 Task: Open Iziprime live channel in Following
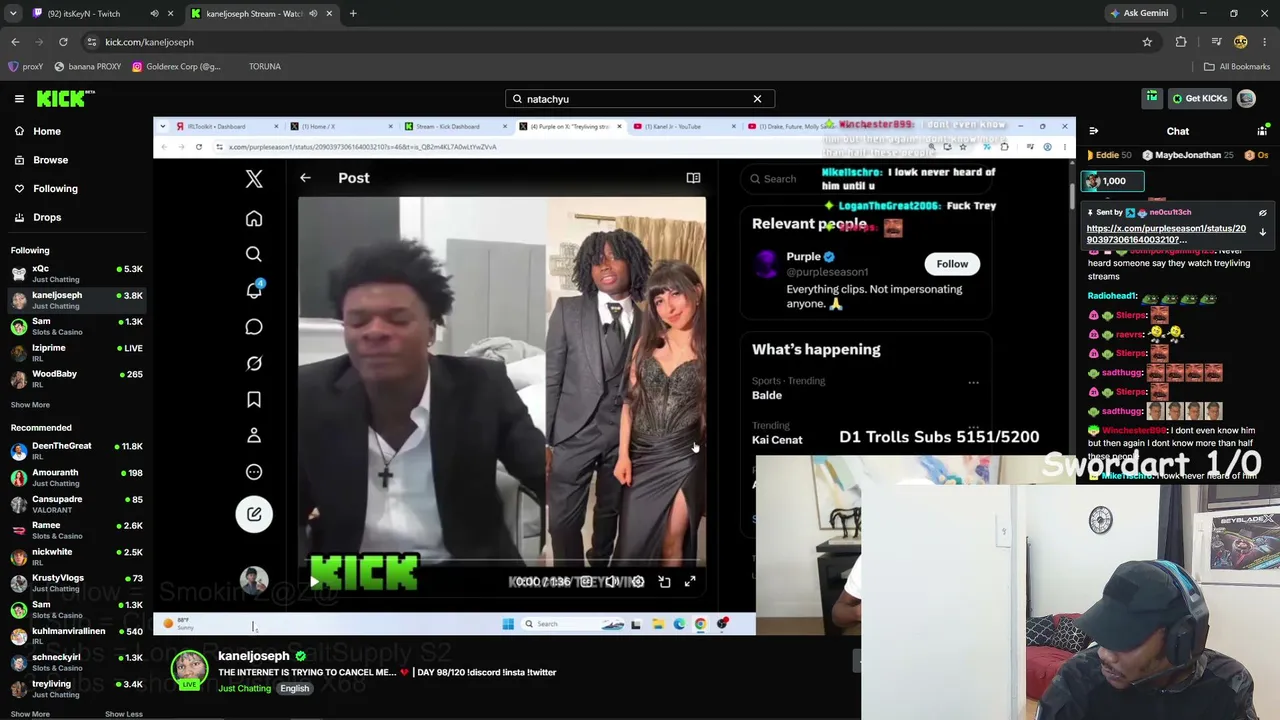76,353
